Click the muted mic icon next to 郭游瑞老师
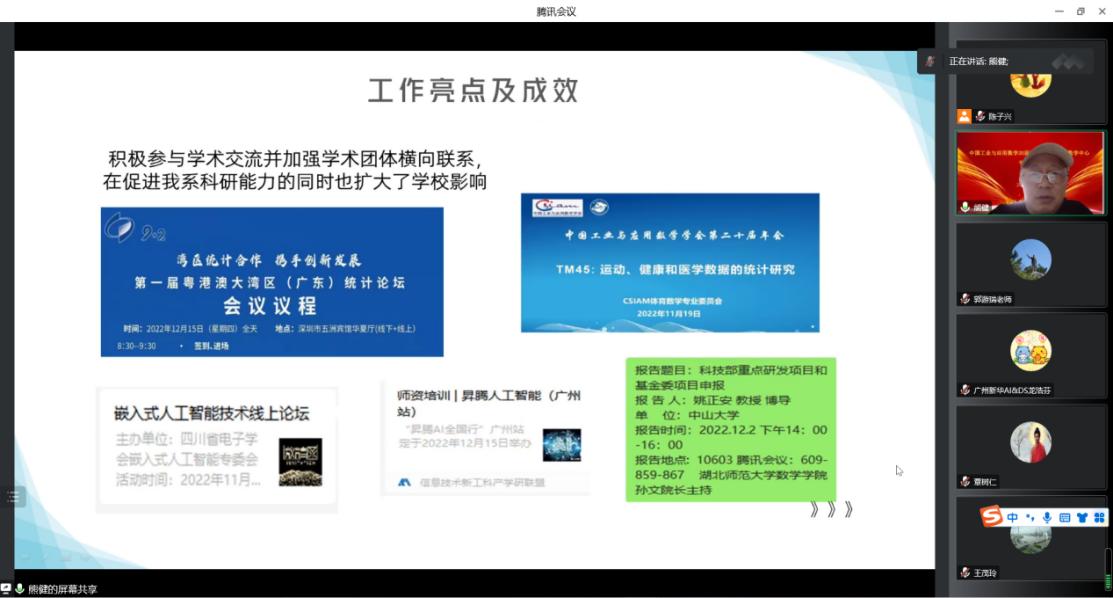Image resolution: width=1113 pixels, height=598 pixels. [965, 299]
